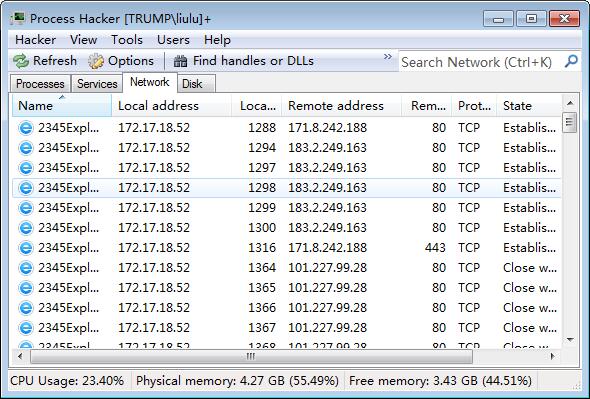Viewport: 590px width, 399px height.
Task: Click the Refresh toolbar button label
Action: tap(55, 61)
